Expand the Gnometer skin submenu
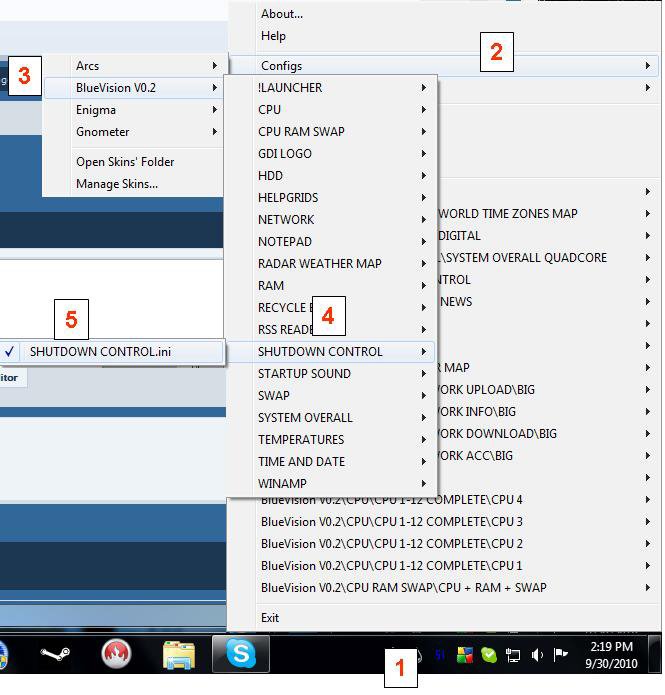Image resolution: width=665 pixels, height=695 pixels. point(134,132)
